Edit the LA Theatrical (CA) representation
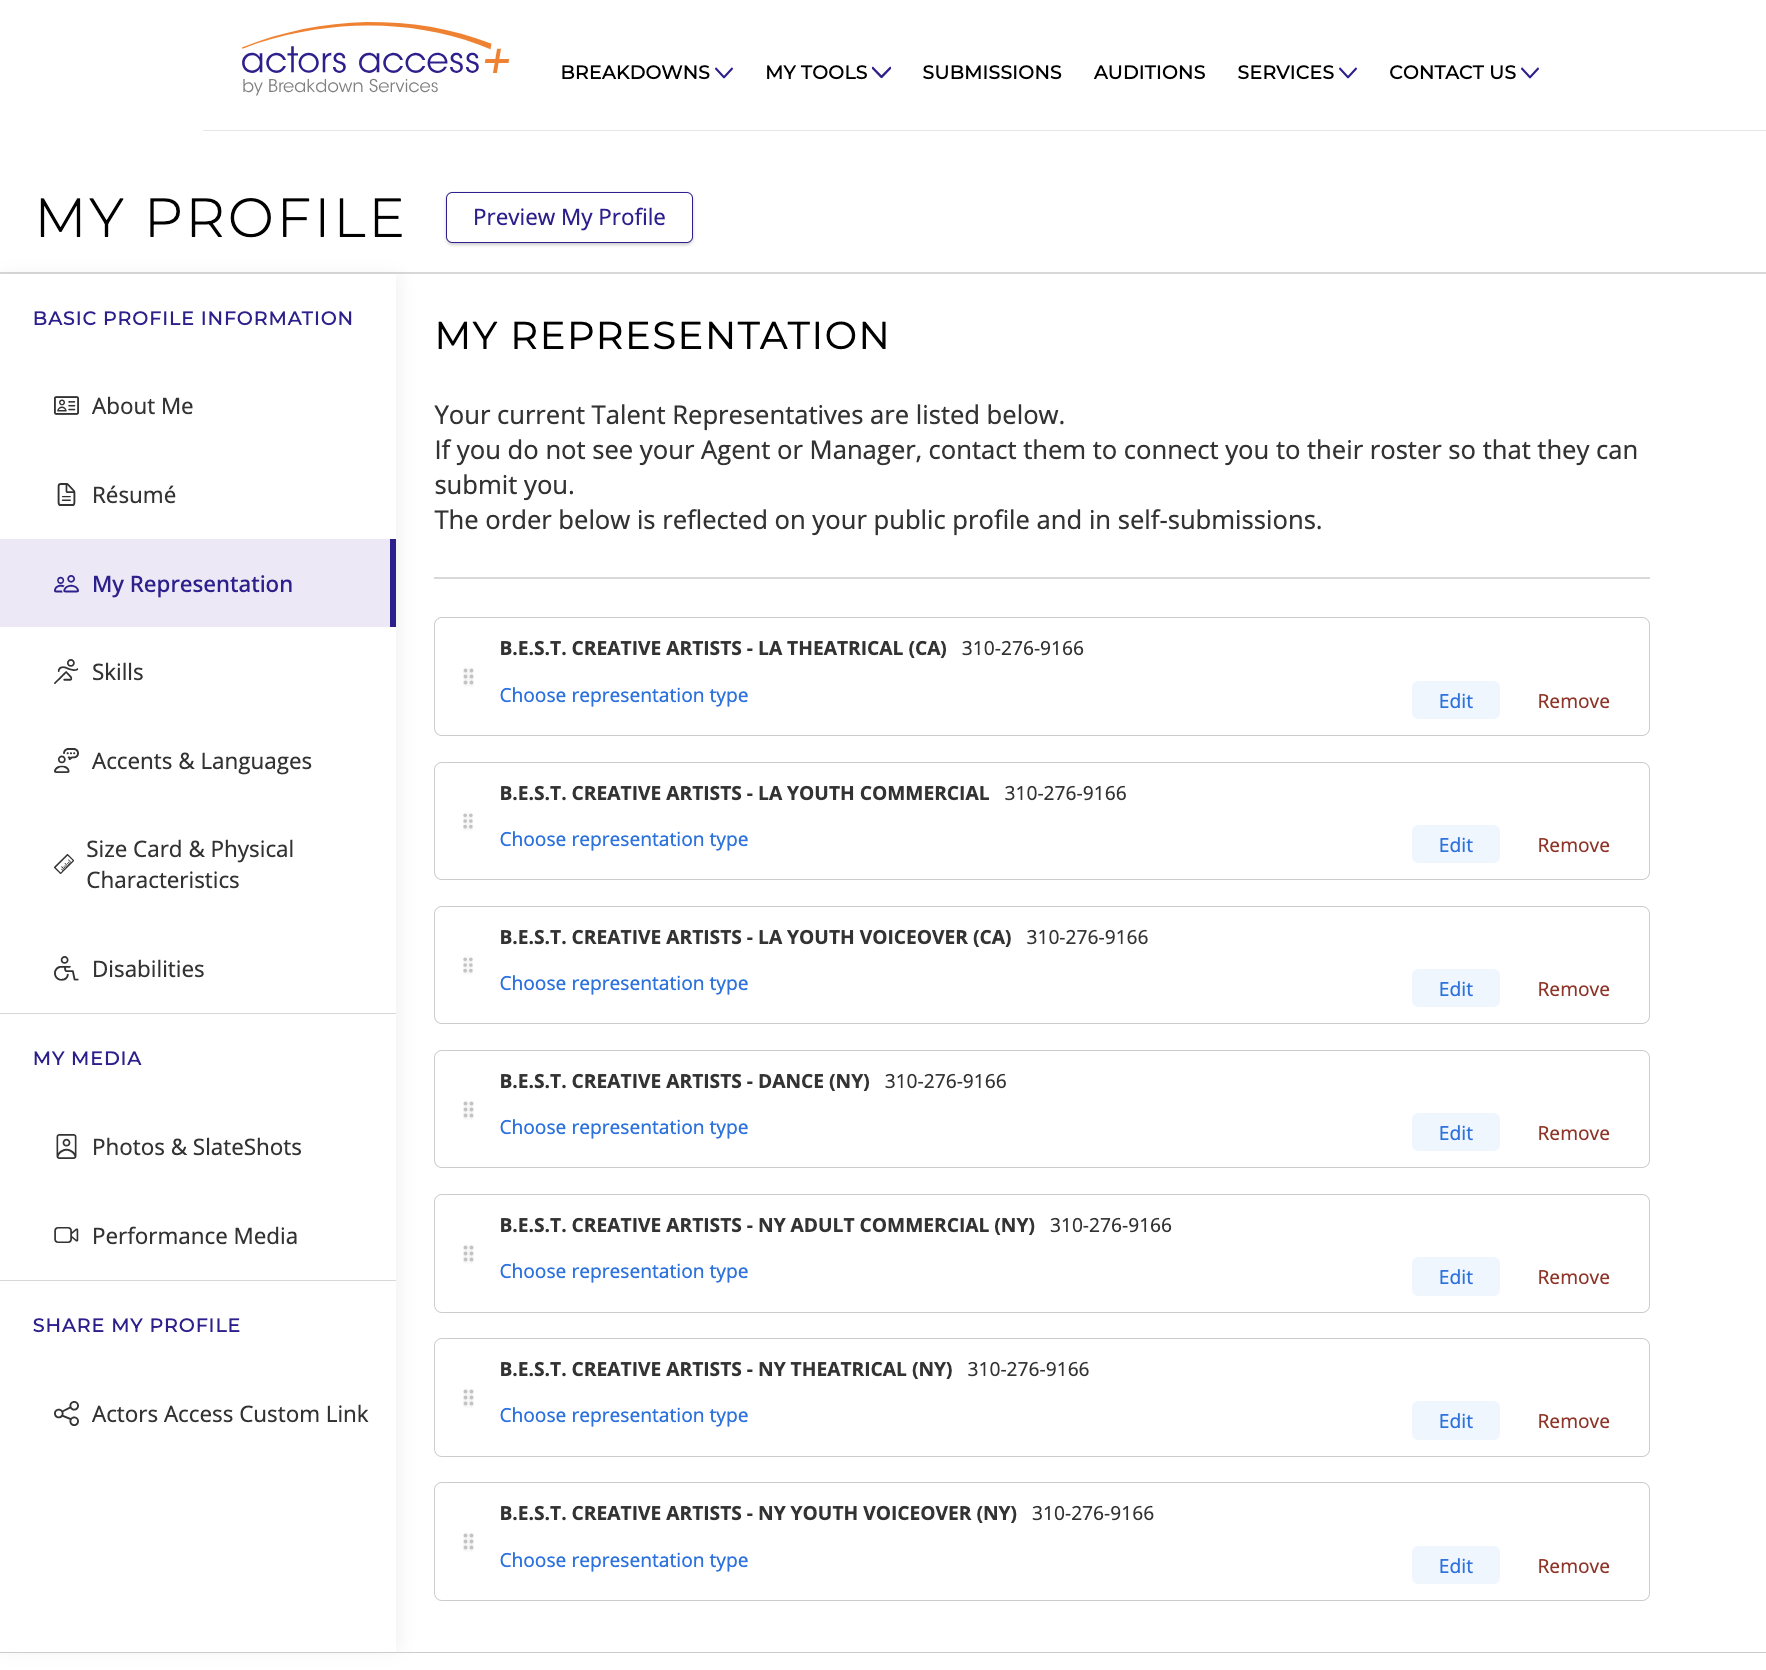 coord(1455,700)
